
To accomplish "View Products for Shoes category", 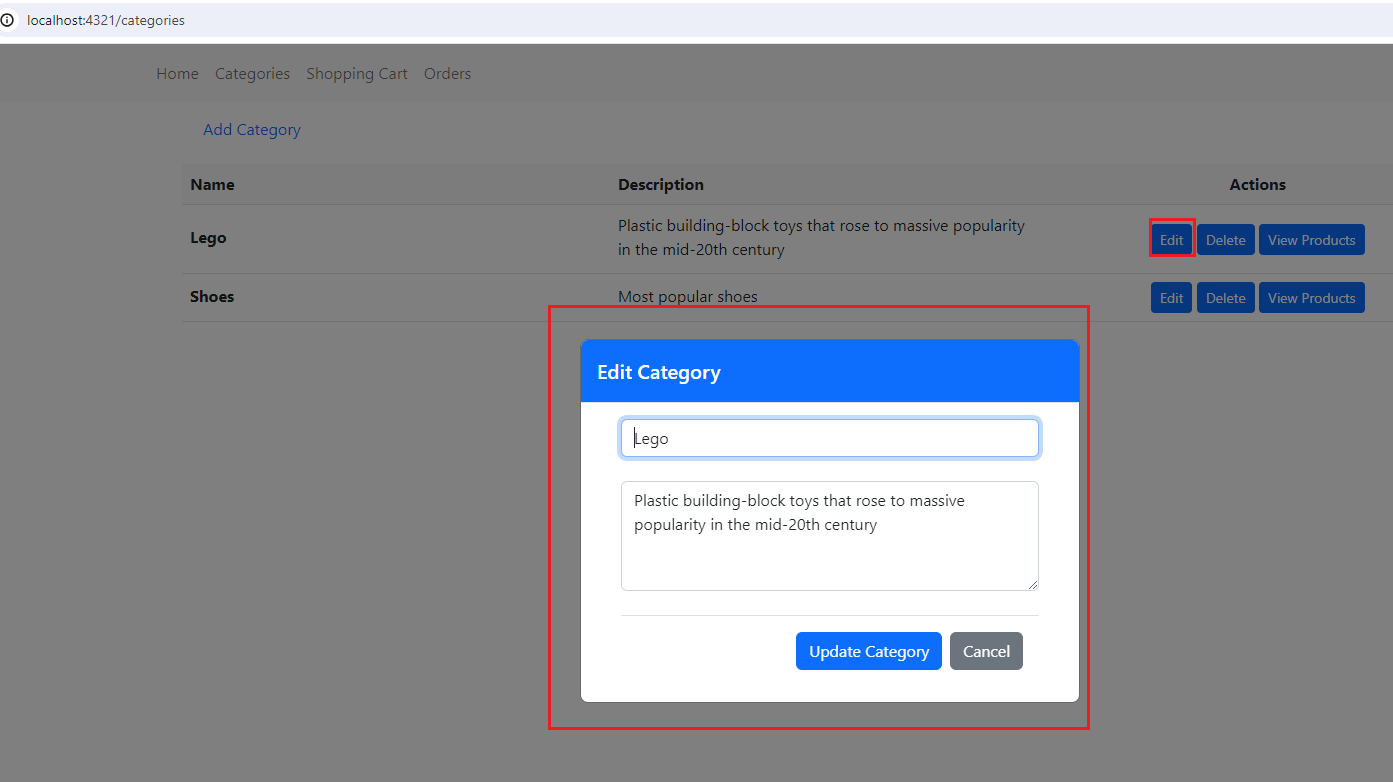I will pos(1312,297).
